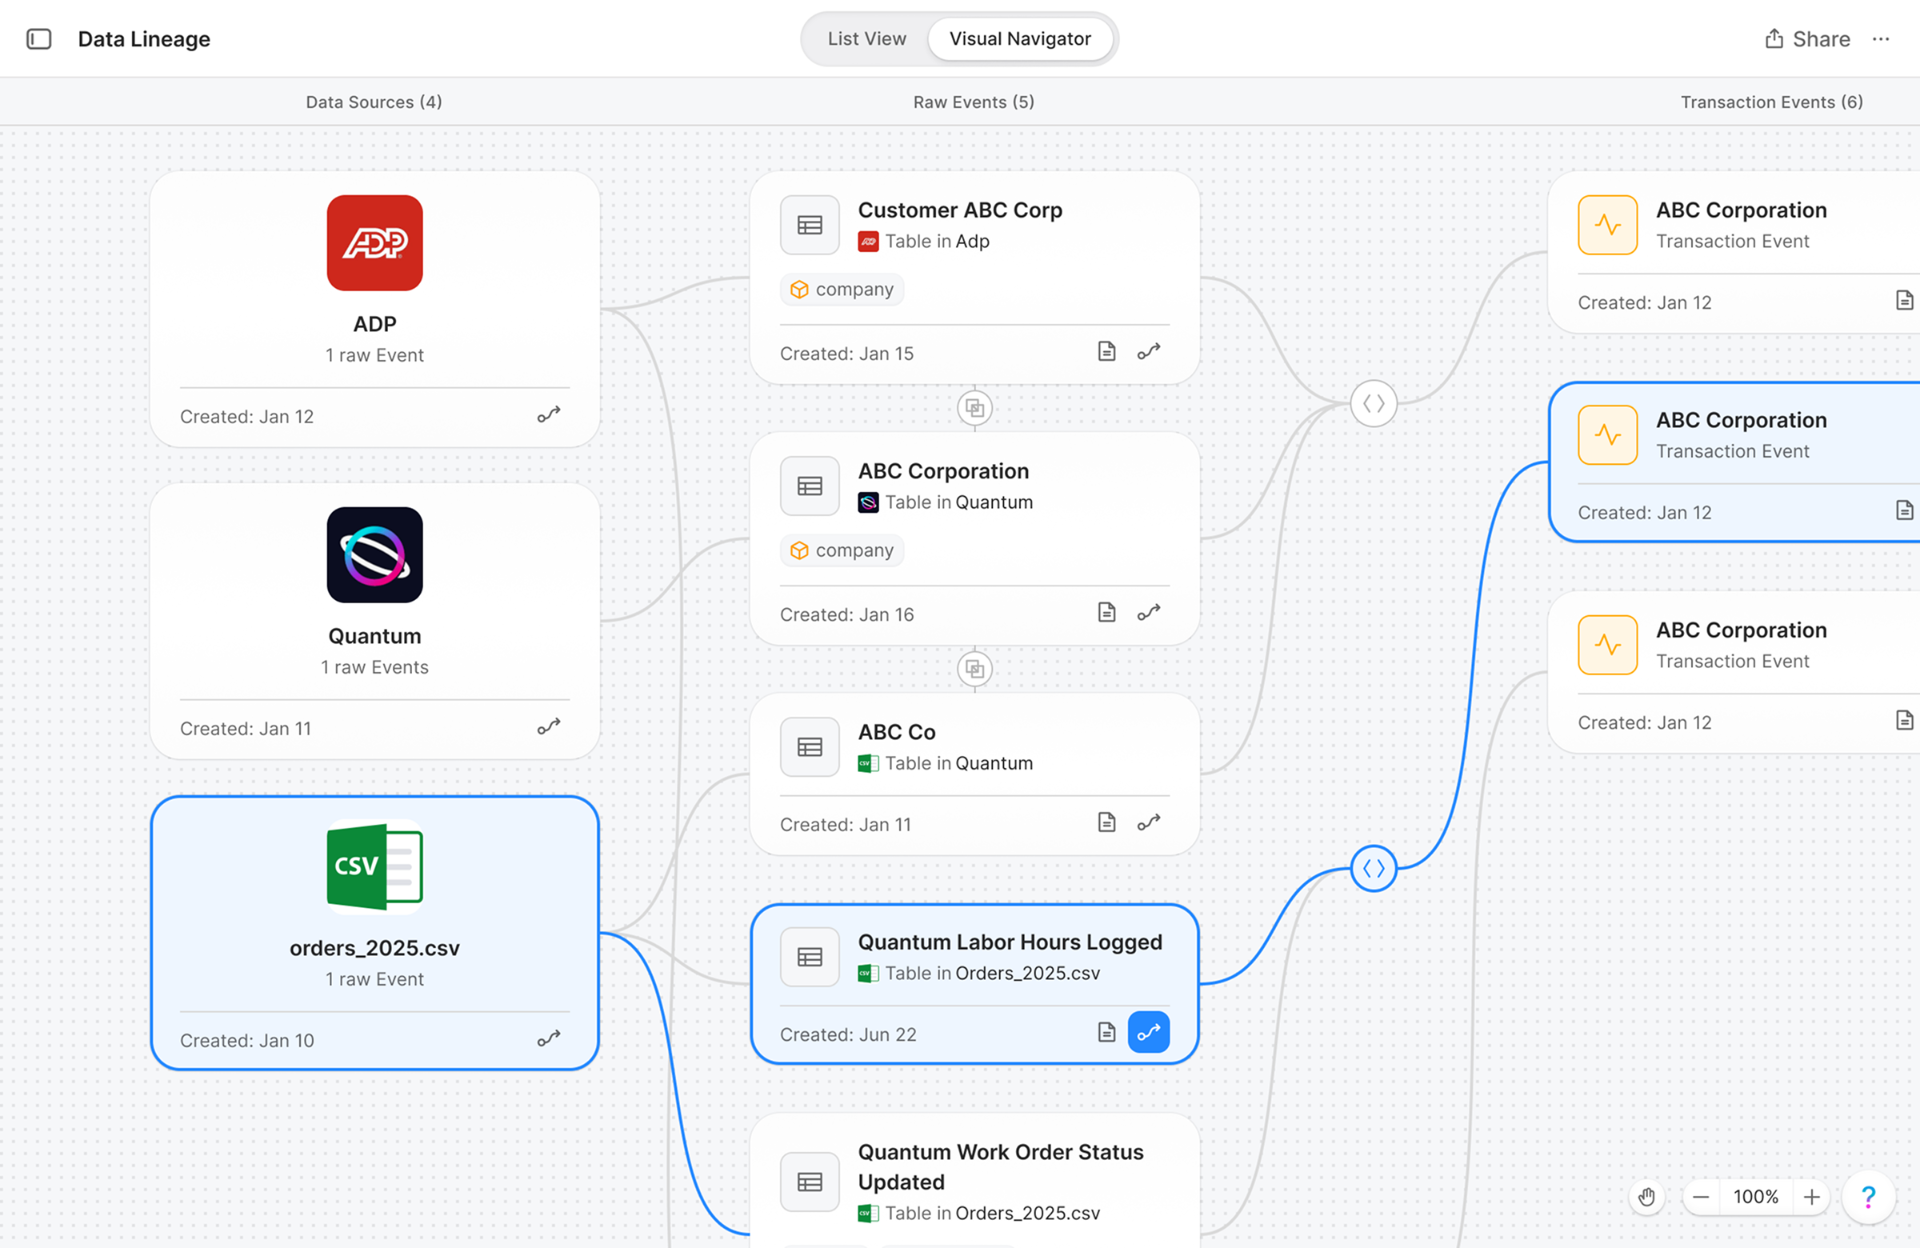
Task: Click the Quantum logo icon
Action: (x=374, y=555)
